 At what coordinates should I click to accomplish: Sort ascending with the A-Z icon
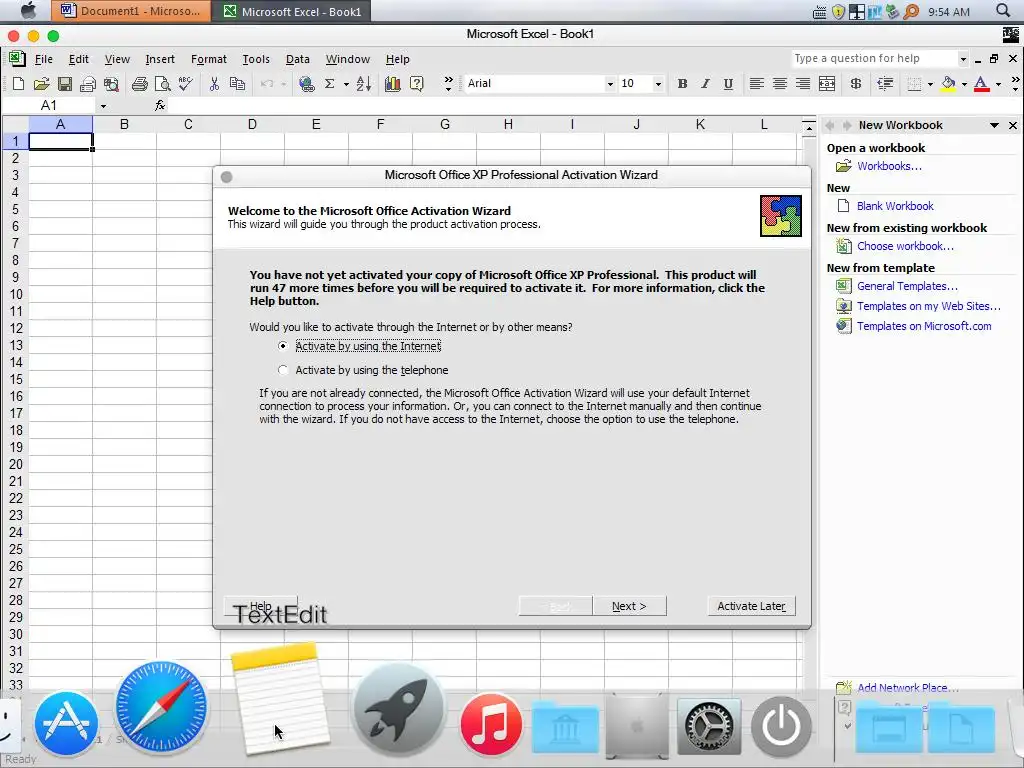[x=364, y=84]
